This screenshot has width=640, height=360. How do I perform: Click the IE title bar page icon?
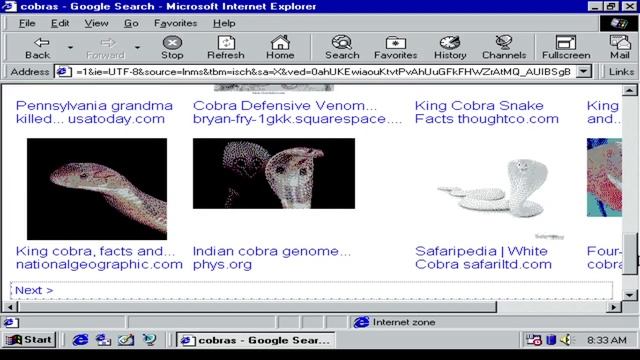pyautogui.click(x=9, y=7)
